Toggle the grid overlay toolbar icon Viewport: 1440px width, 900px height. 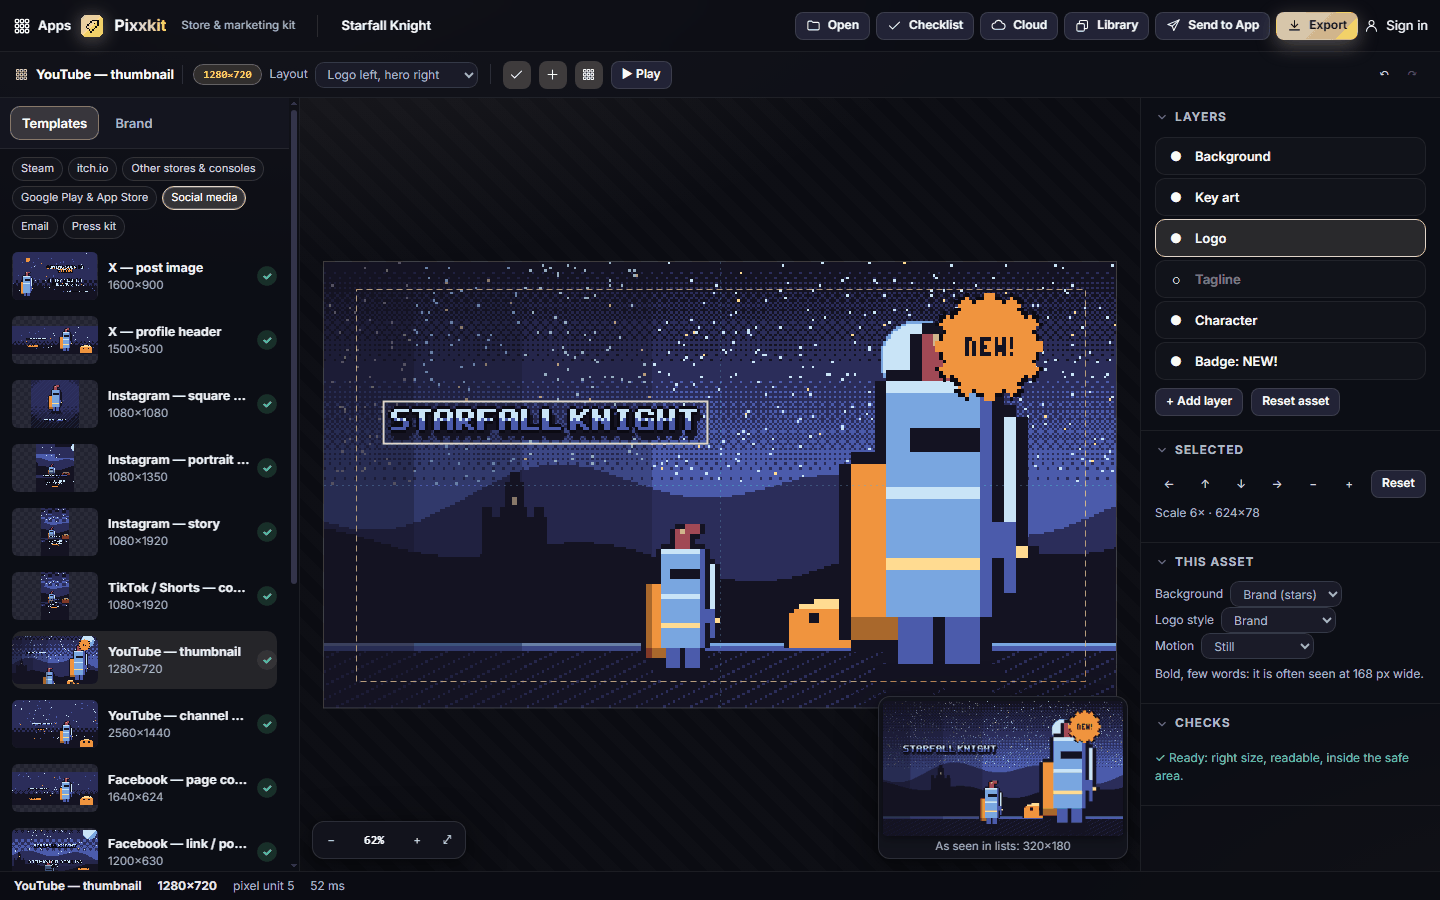click(x=589, y=75)
